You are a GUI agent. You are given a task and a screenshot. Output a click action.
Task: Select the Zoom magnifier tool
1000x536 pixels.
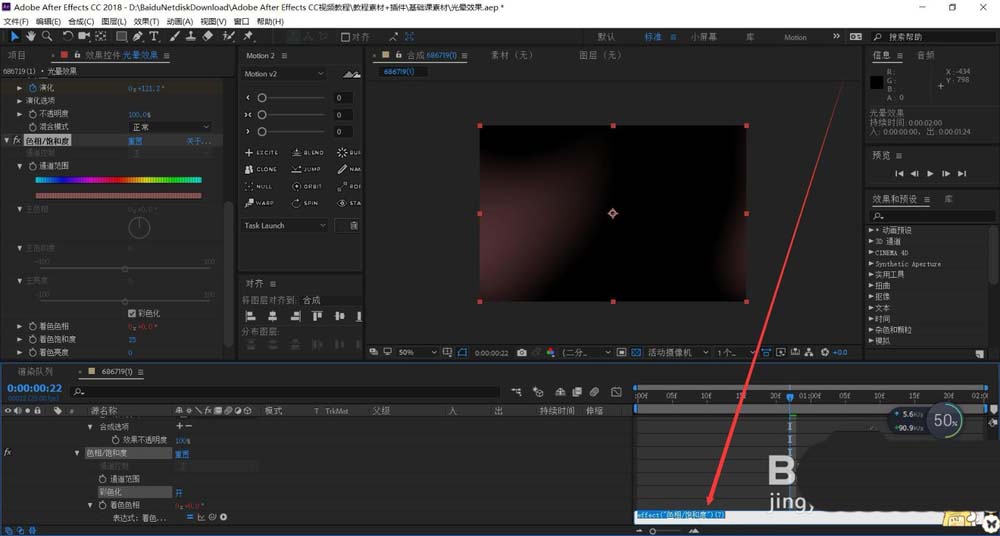click(47, 36)
